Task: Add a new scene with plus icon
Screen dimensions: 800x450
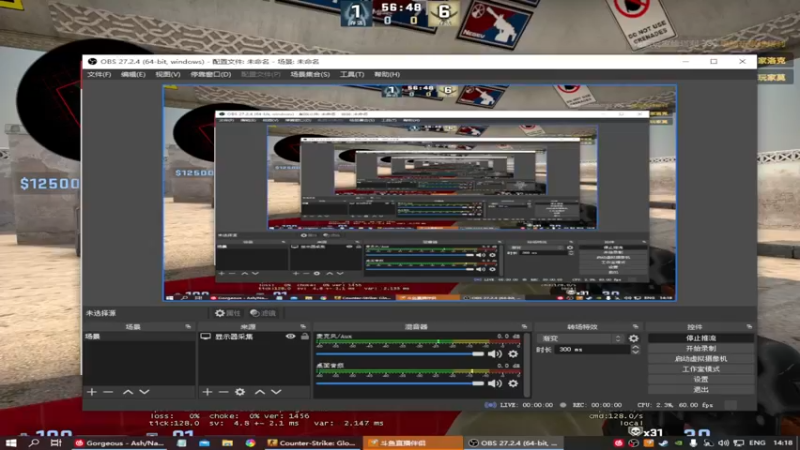Action: [x=92, y=392]
